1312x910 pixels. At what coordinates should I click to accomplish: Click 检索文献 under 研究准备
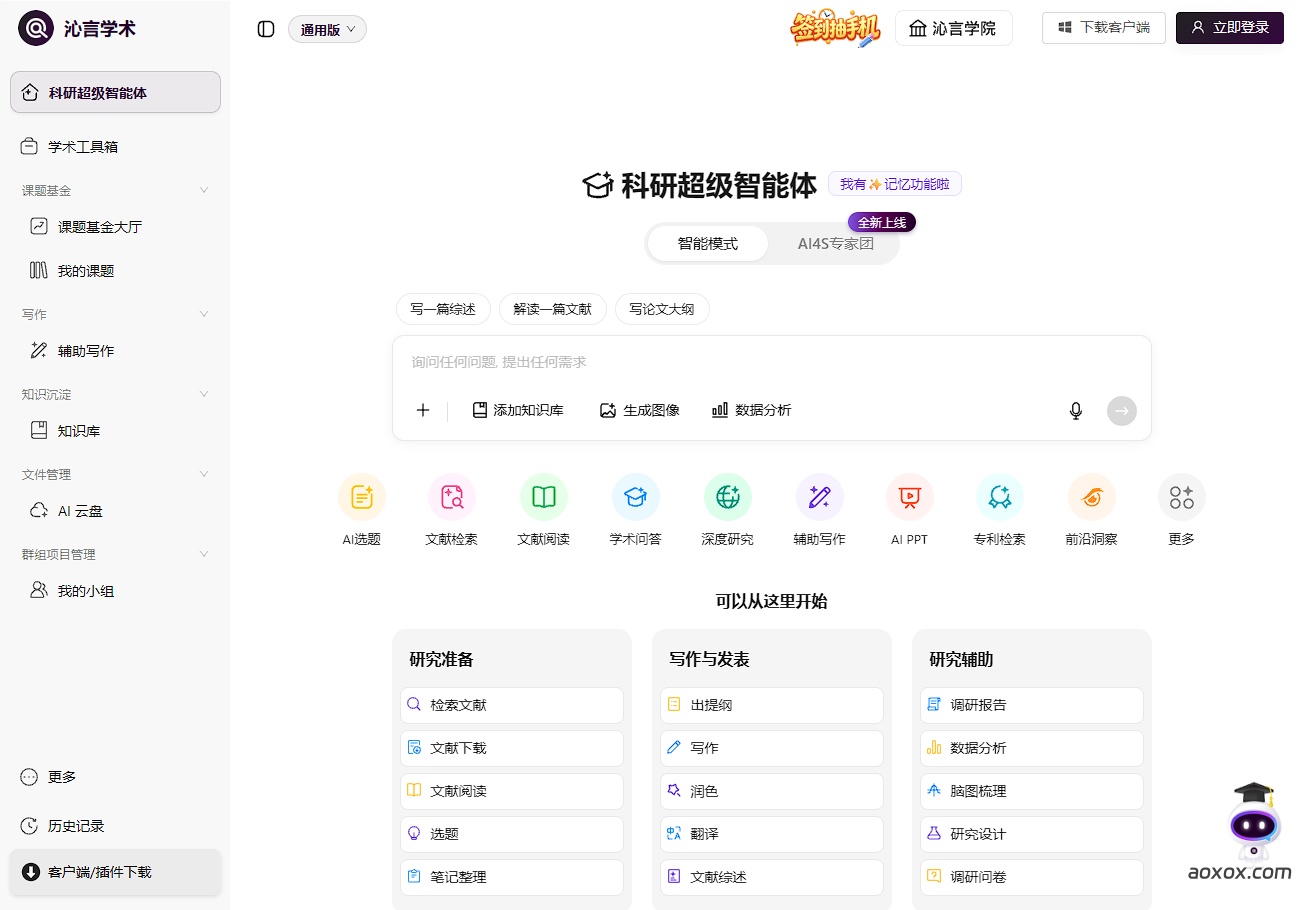tap(512, 705)
